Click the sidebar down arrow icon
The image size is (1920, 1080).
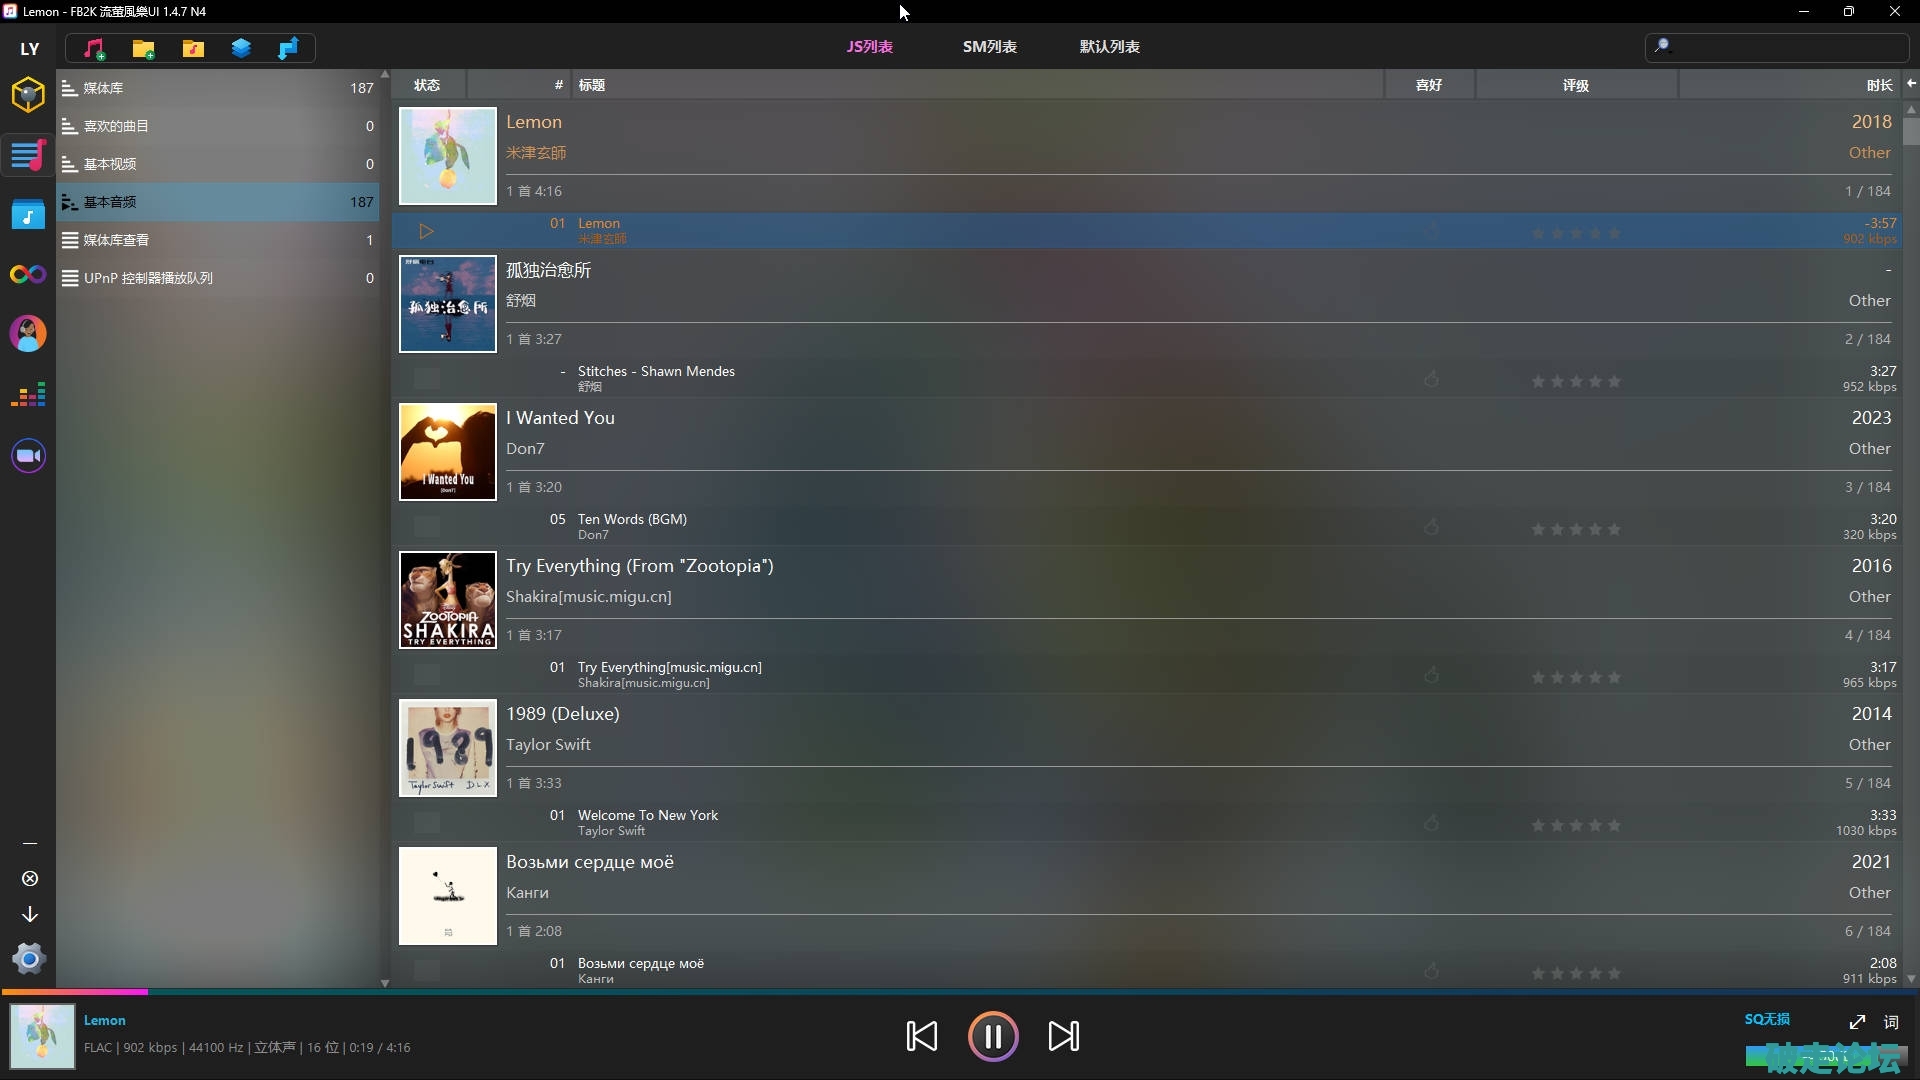(x=30, y=914)
